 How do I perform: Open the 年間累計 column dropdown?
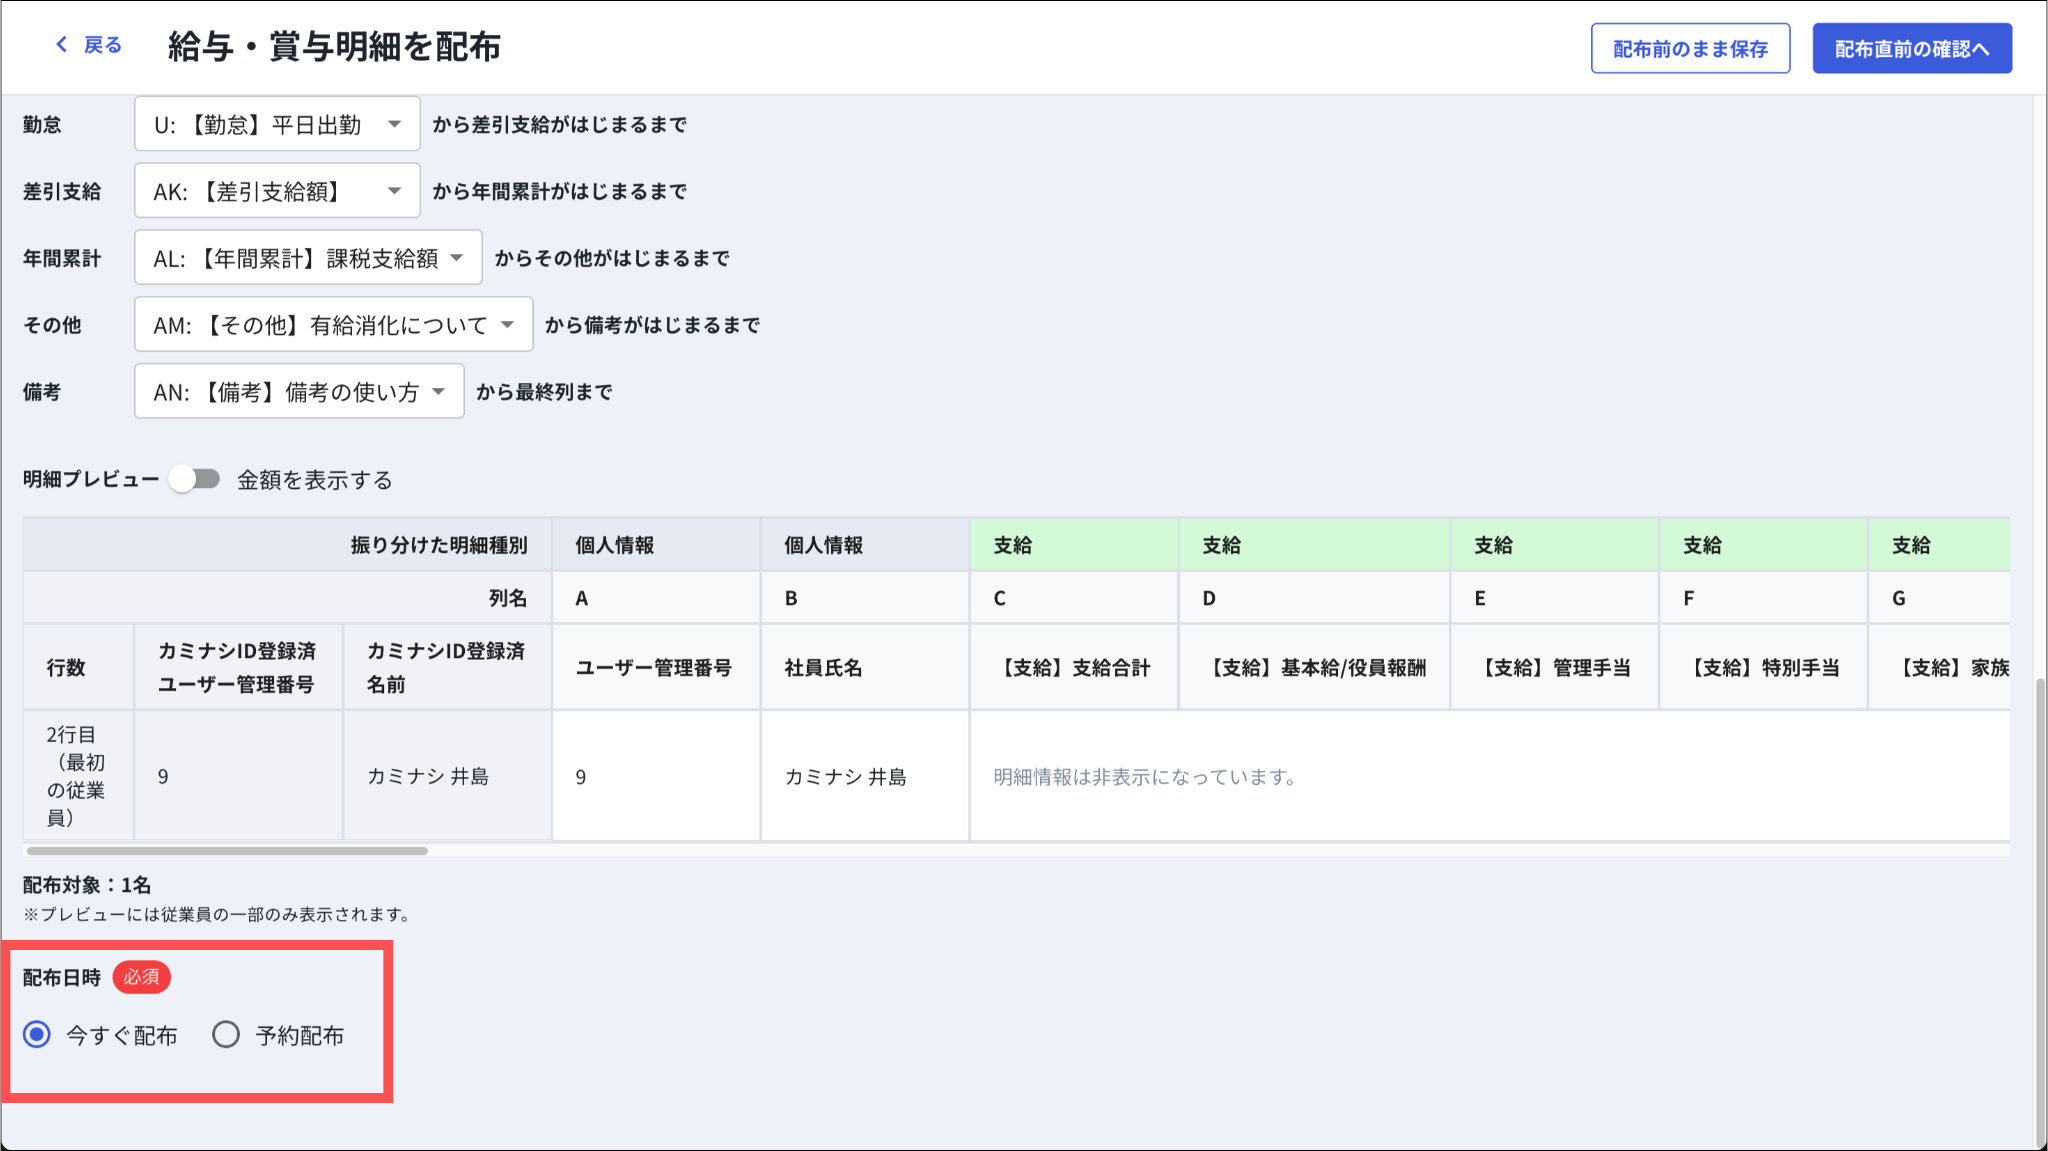(308, 259)
